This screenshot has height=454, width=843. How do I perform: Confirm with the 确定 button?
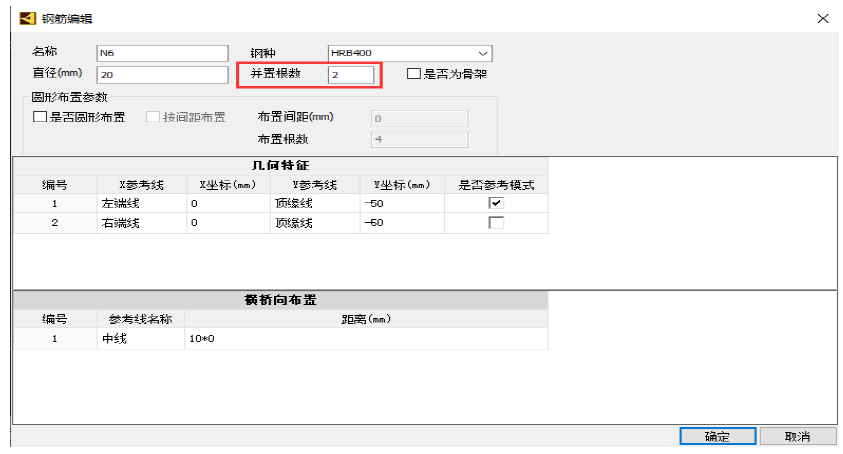click(x=718, y=436)
